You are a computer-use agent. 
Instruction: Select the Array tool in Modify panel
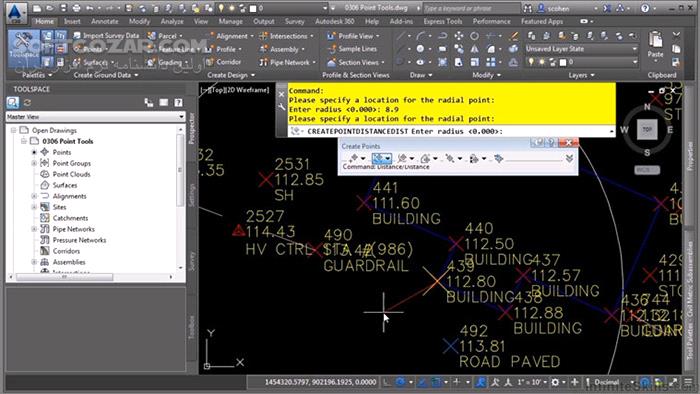491,62
